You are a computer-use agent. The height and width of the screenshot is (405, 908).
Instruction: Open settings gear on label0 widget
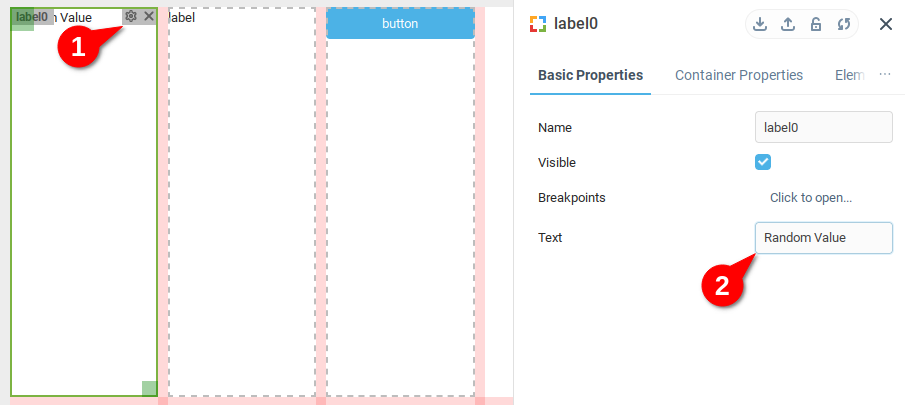[131, 17]
